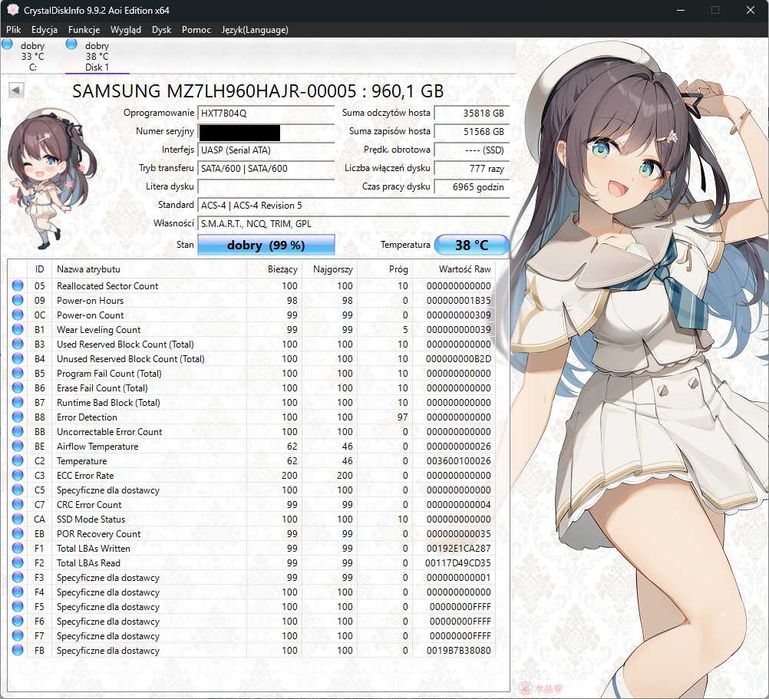This screenshot has height=699, width=769.
Task: Click status icon of Runtime Bad Block
Action: pyautogui.click(x=18, y=402)
